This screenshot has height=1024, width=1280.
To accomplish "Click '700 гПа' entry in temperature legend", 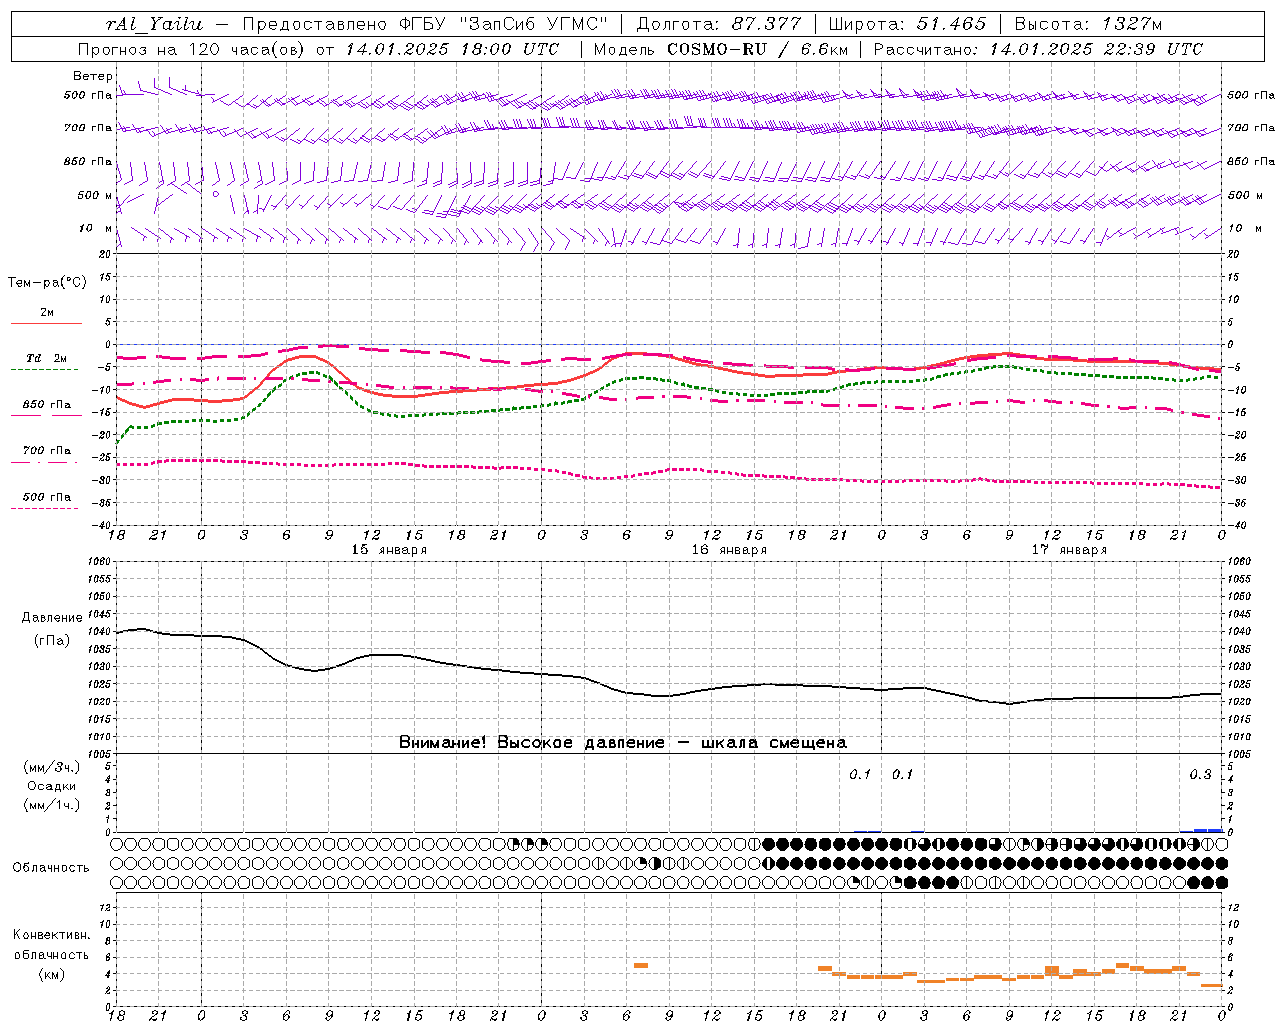I will (x=46, y=450).
